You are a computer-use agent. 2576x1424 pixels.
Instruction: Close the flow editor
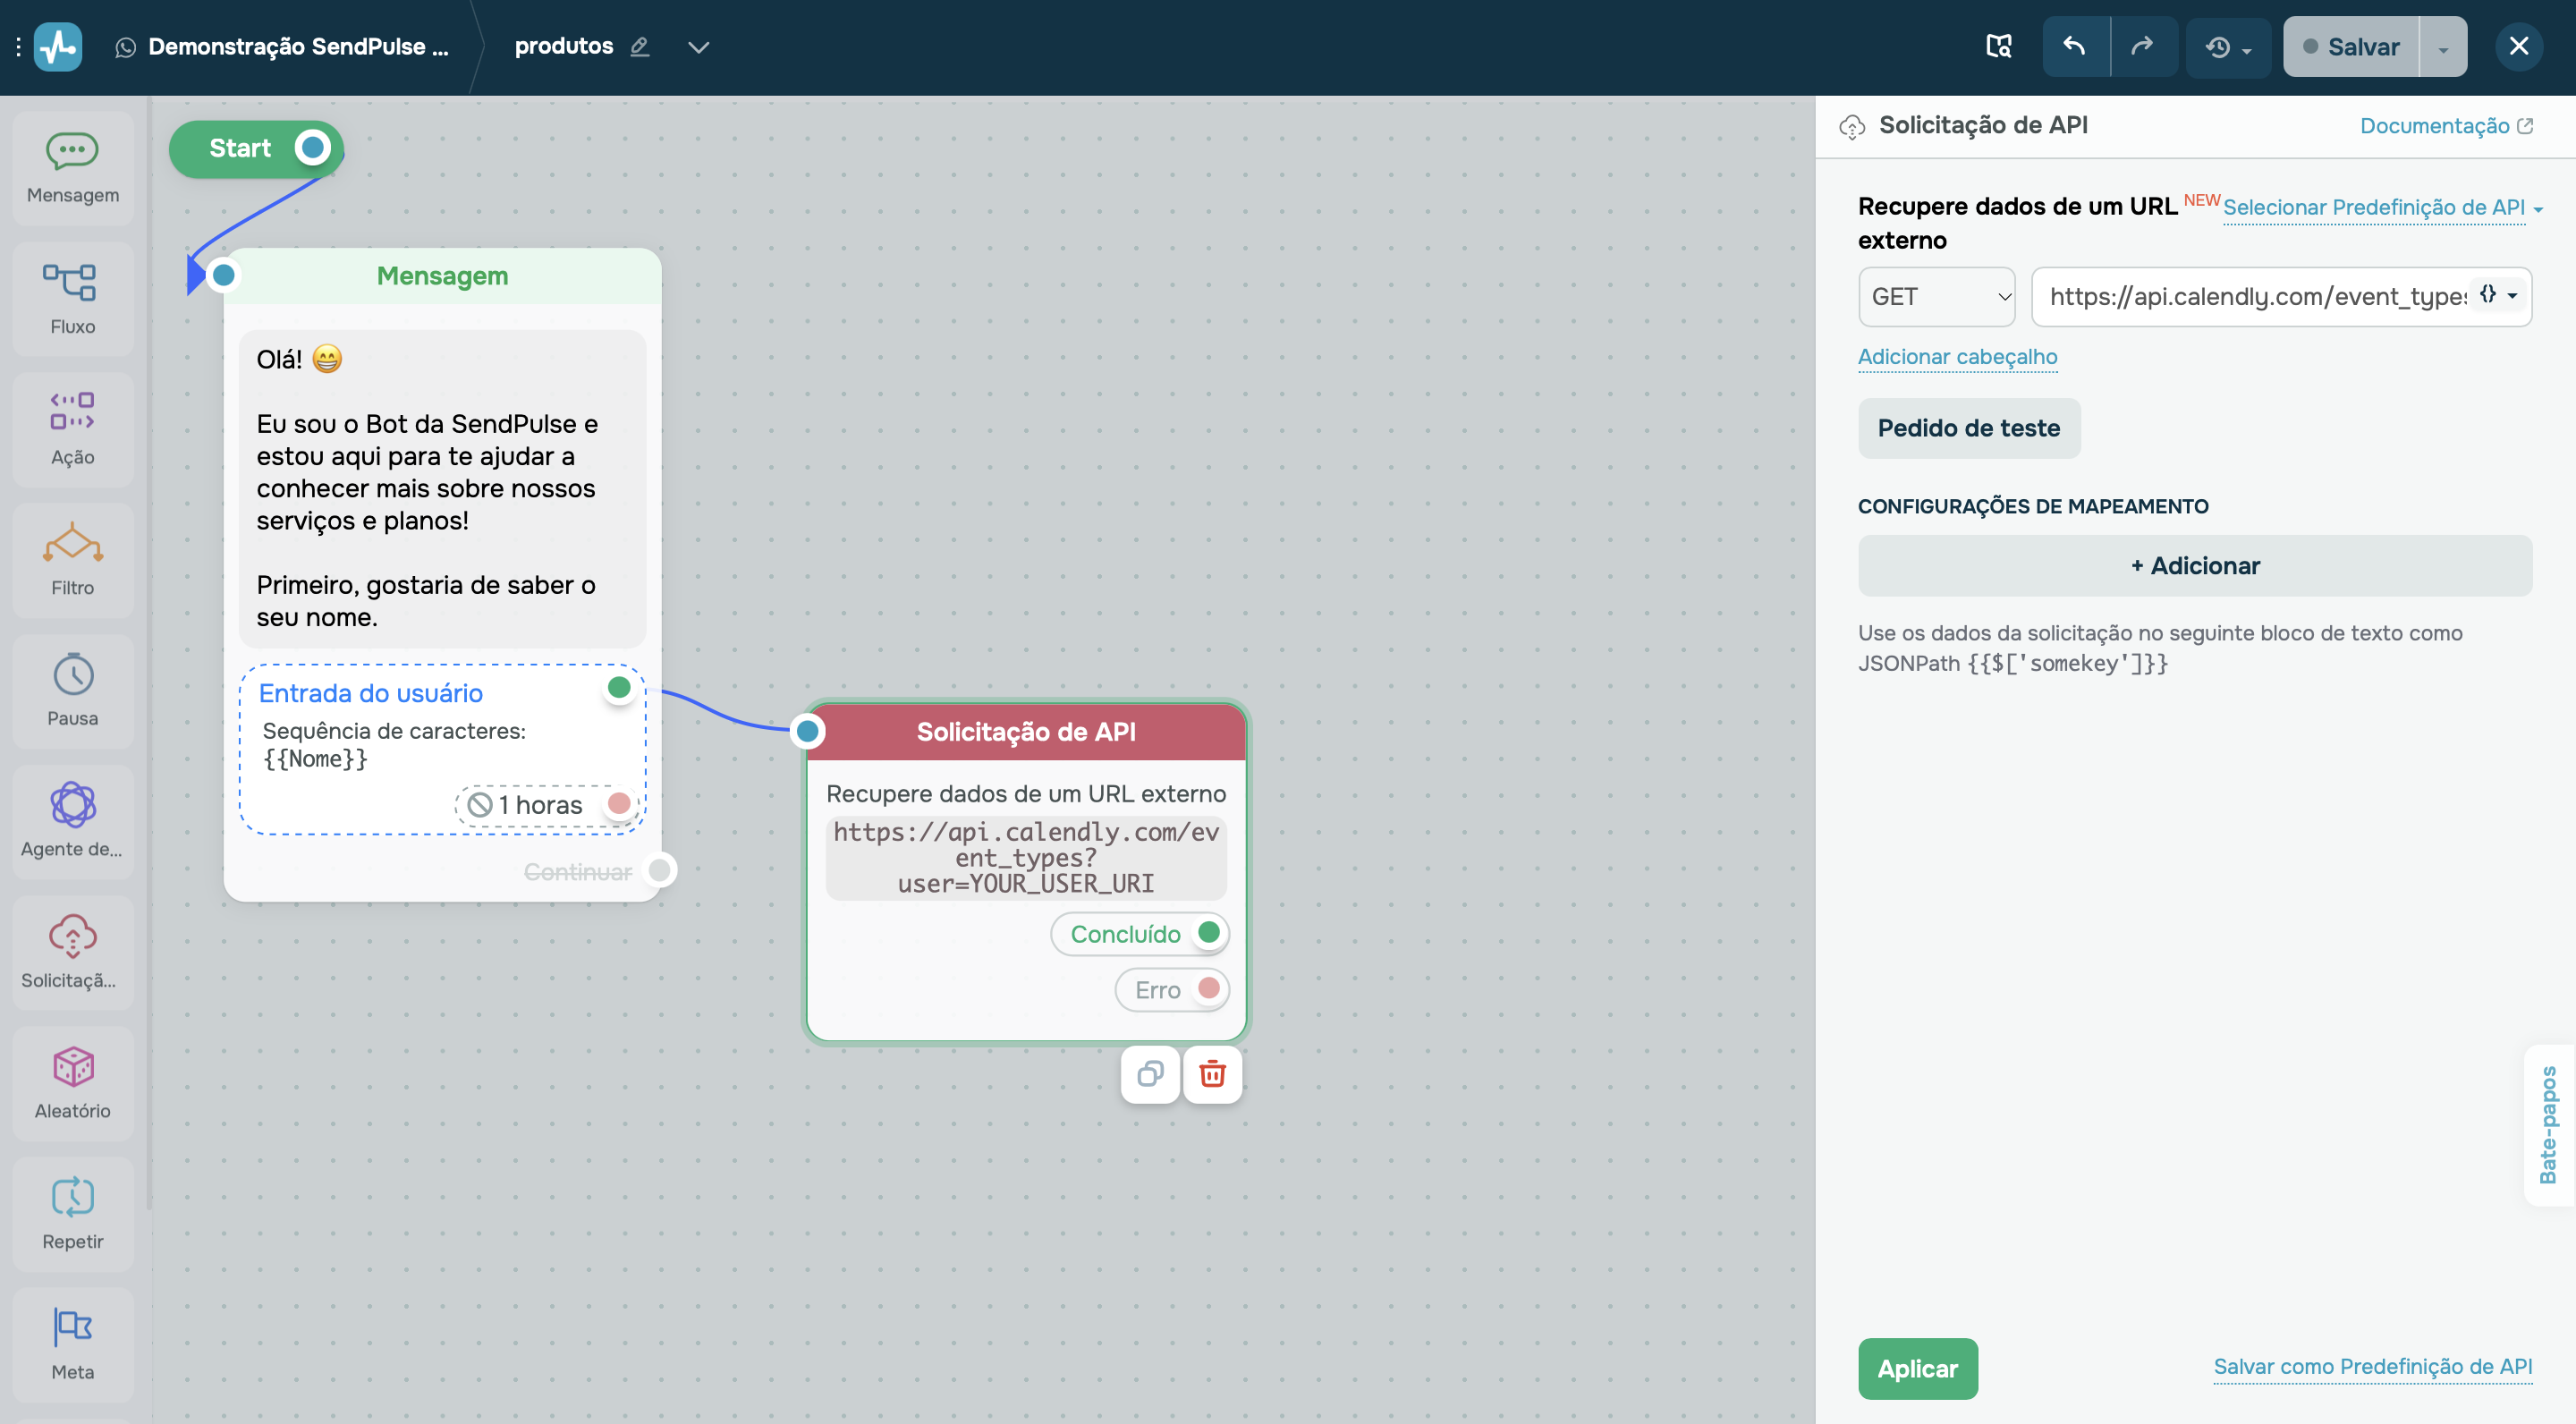[2518, 46]
